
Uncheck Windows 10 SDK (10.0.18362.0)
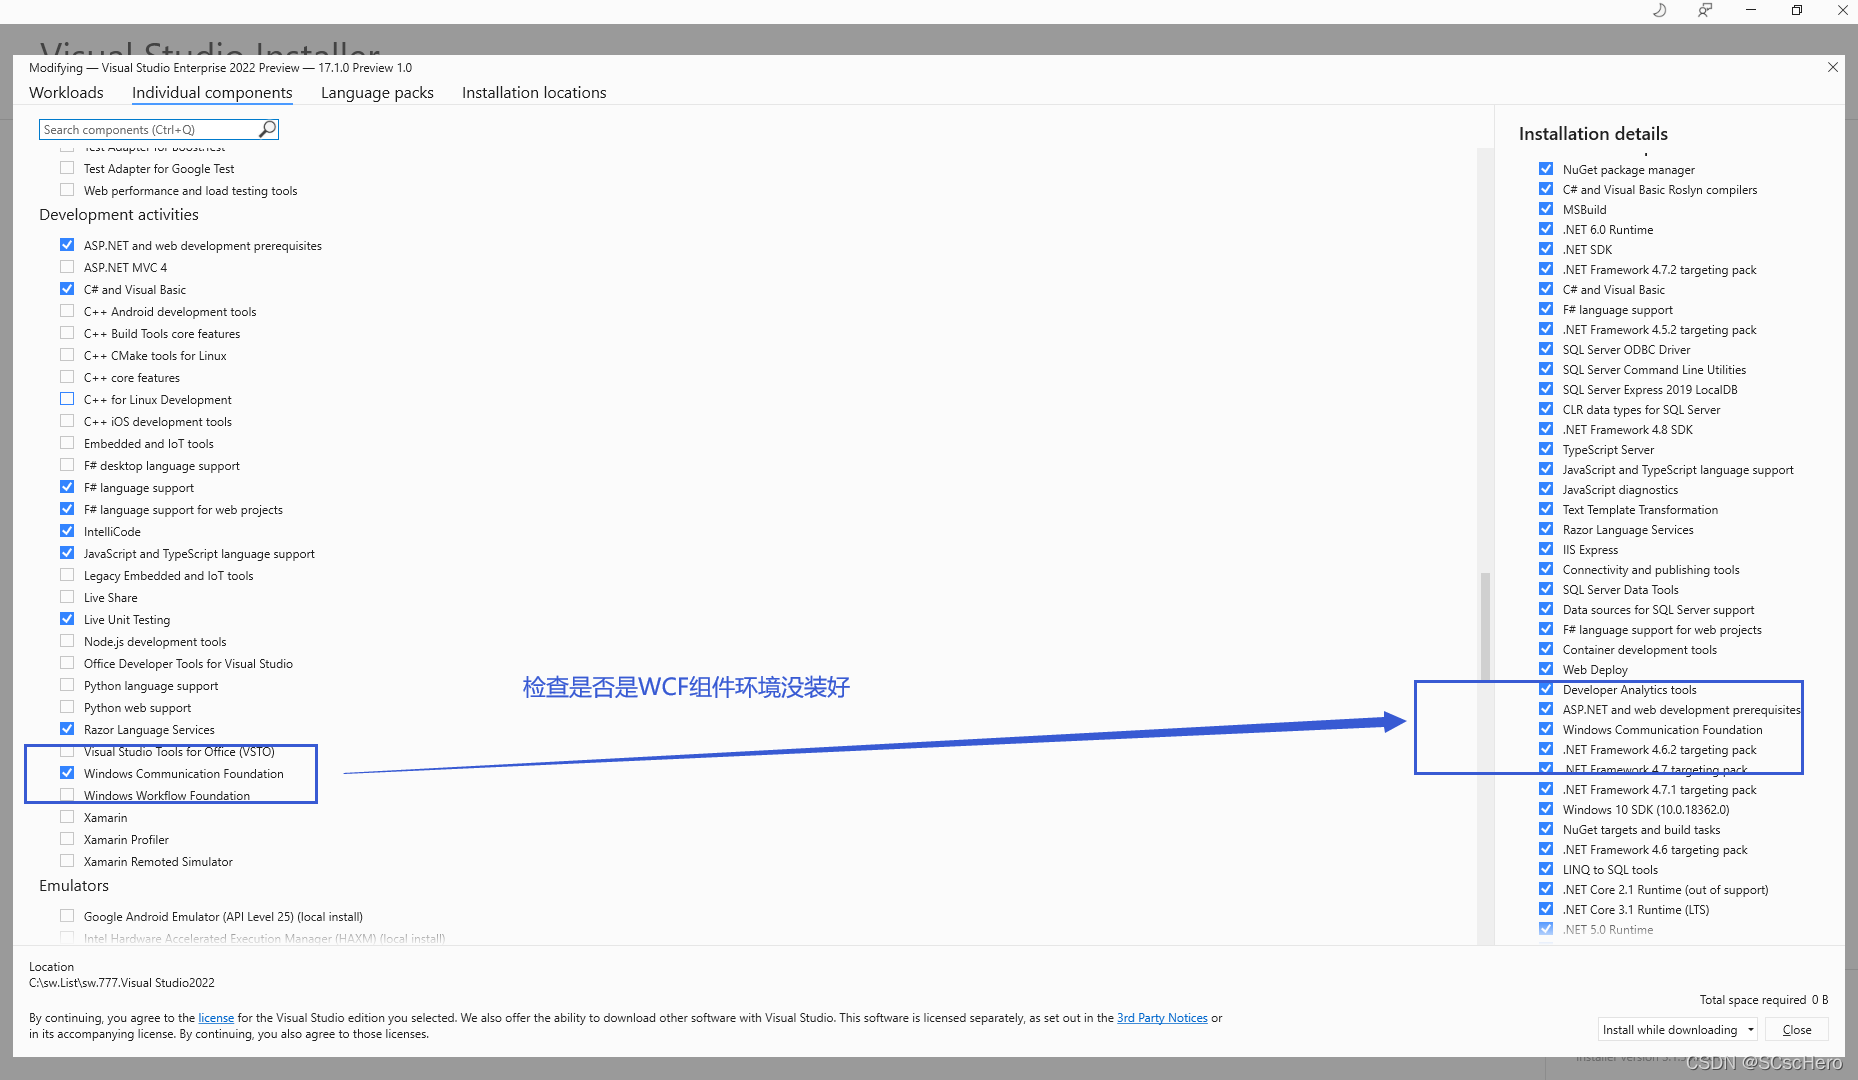pyautogui.click(x=1546, y=809)
